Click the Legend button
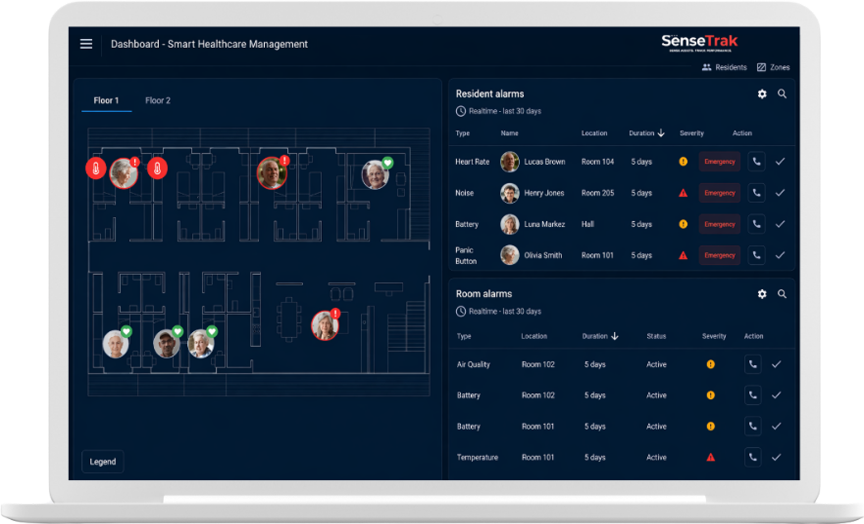 (102, 462)
